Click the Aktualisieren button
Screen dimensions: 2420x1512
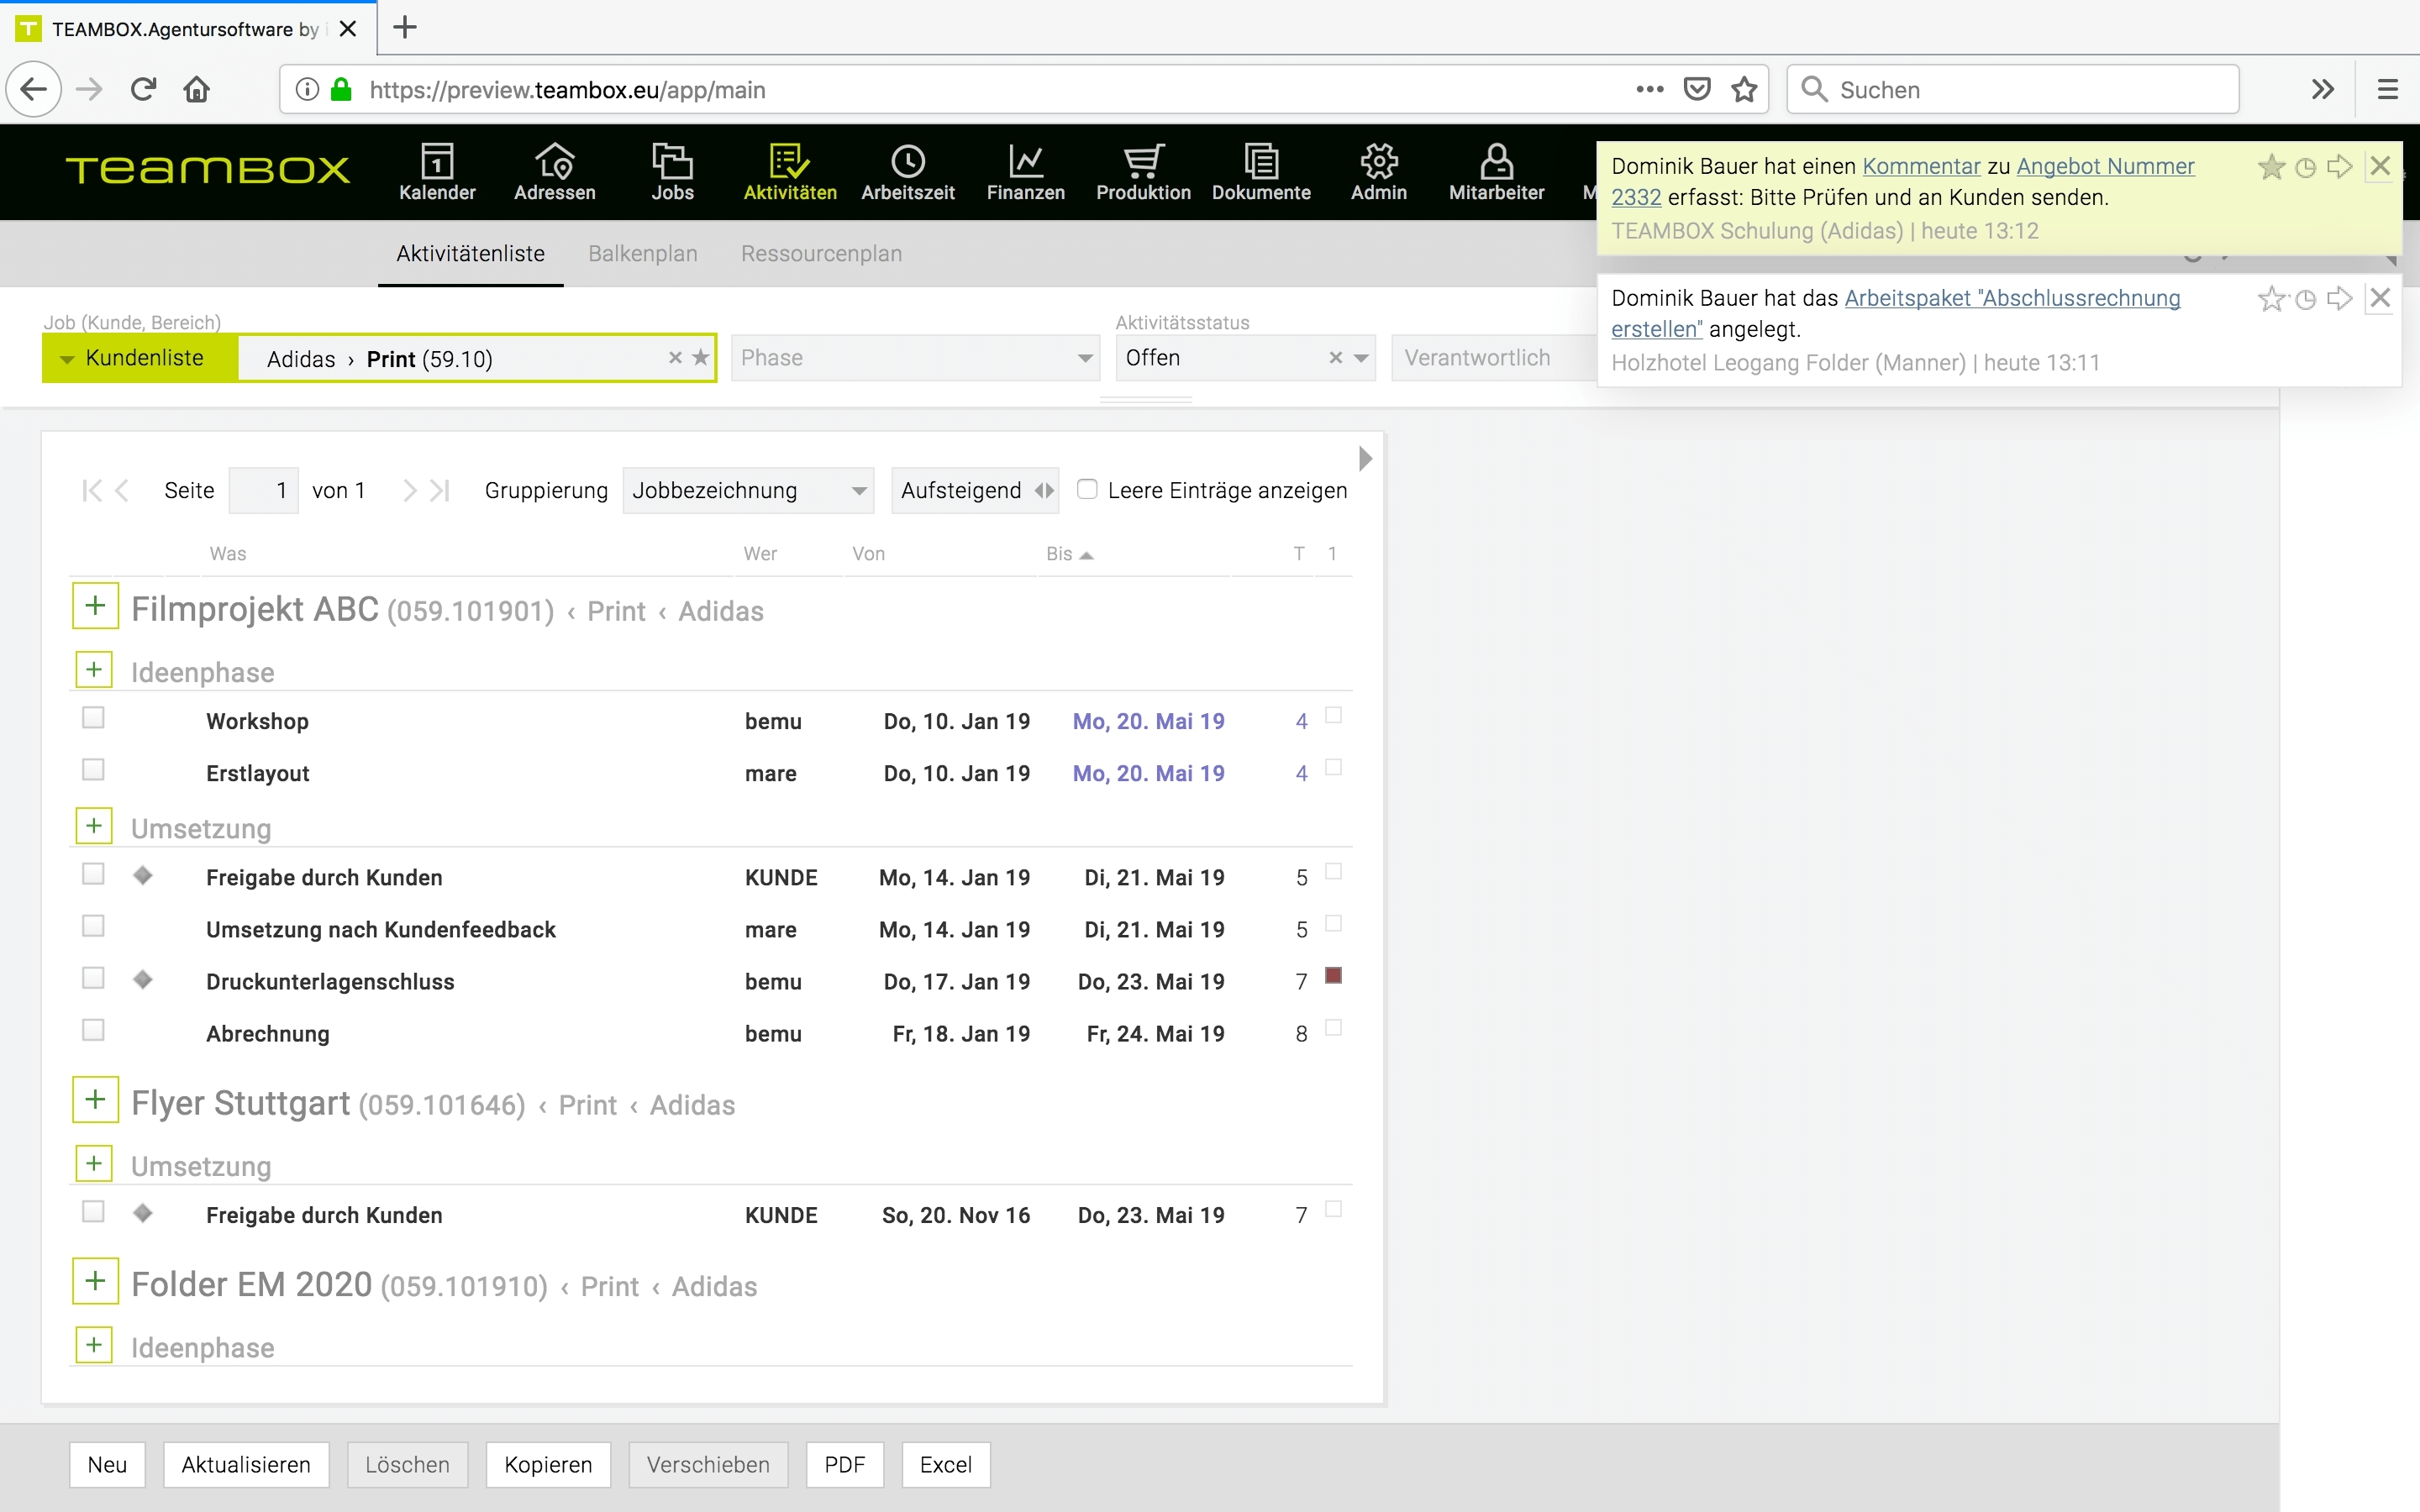click(x=245, y=1465)
